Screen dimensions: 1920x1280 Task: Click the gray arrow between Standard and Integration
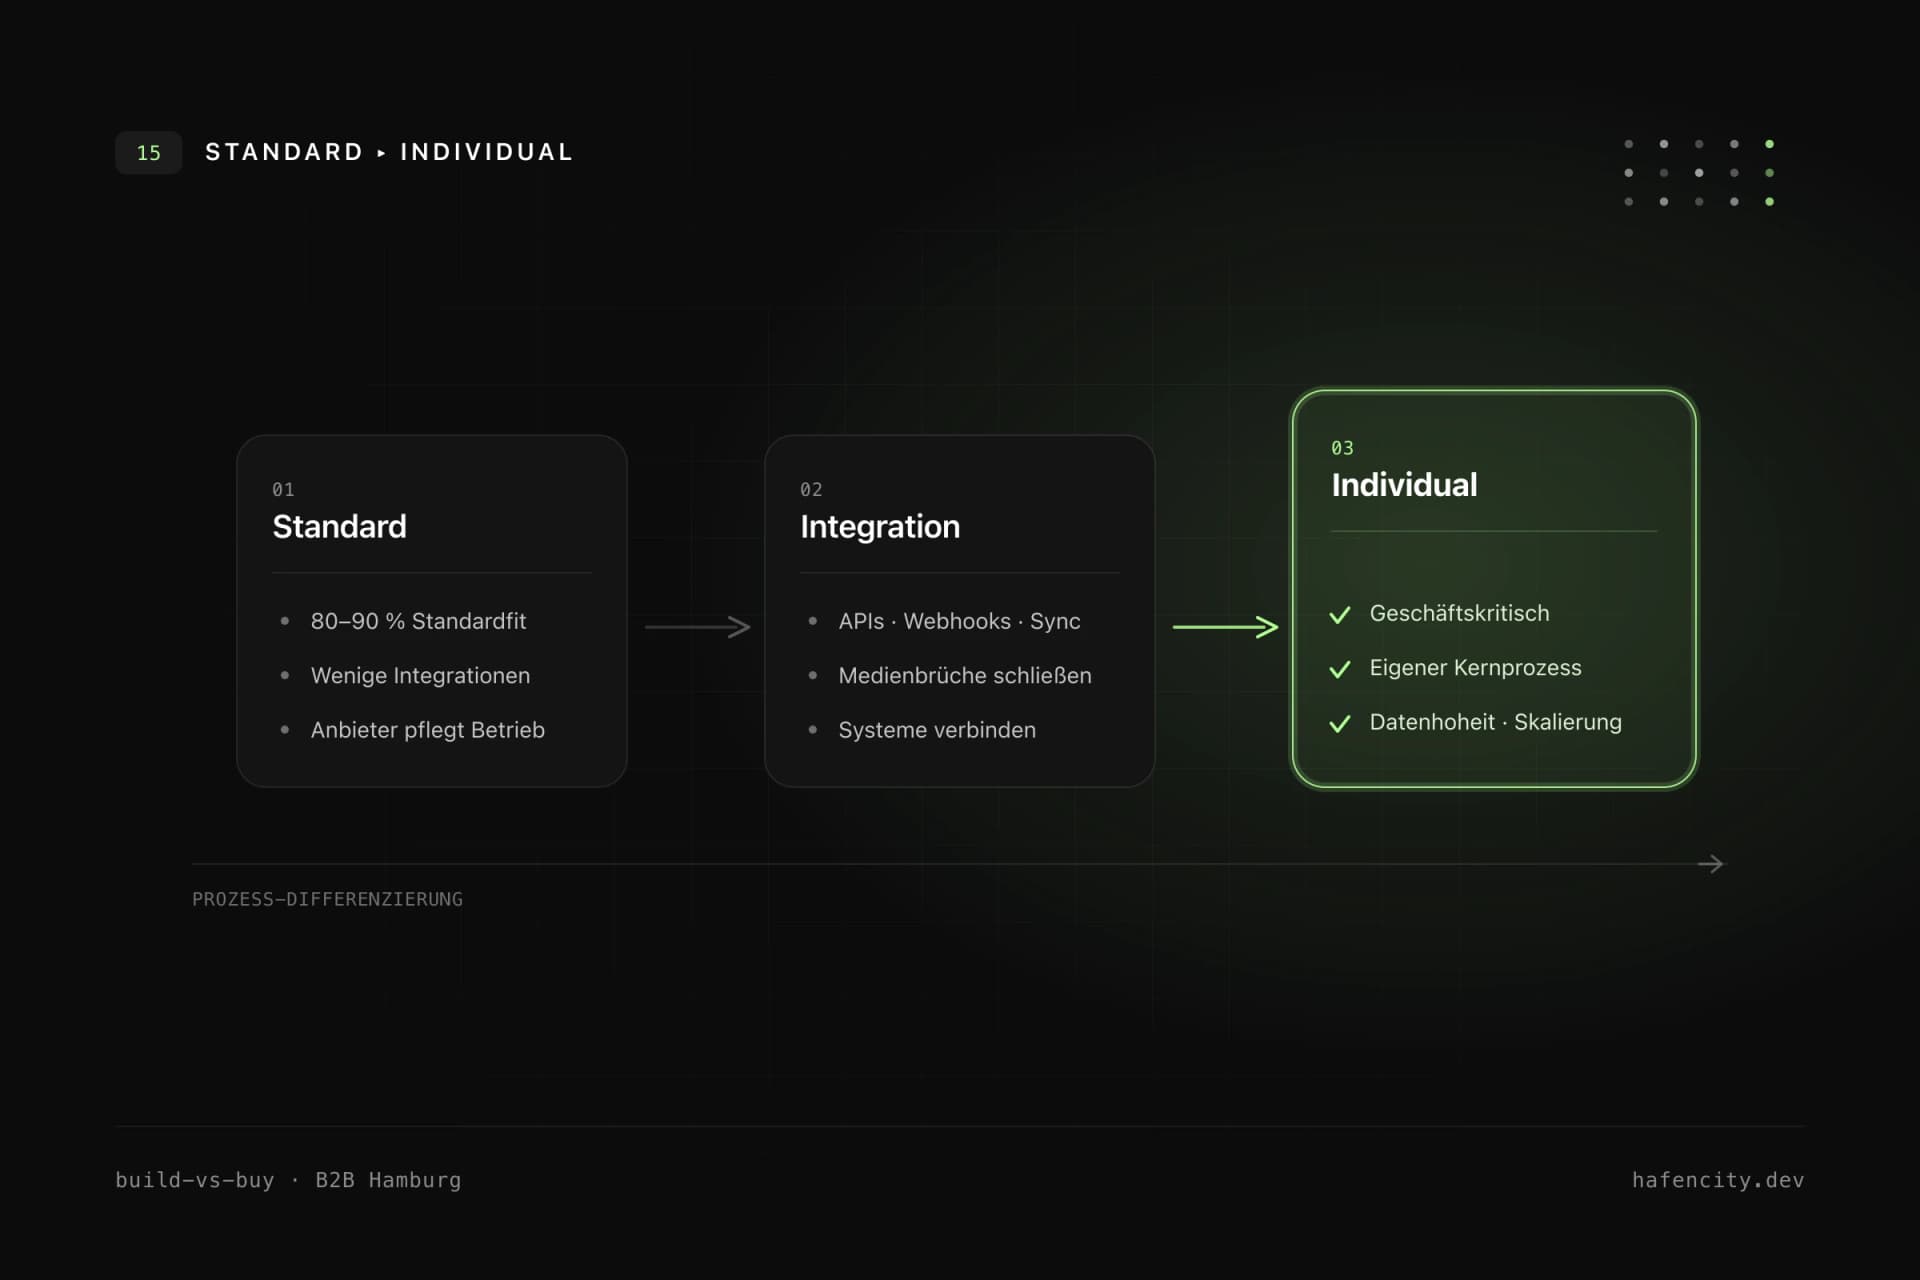[697, 627]
